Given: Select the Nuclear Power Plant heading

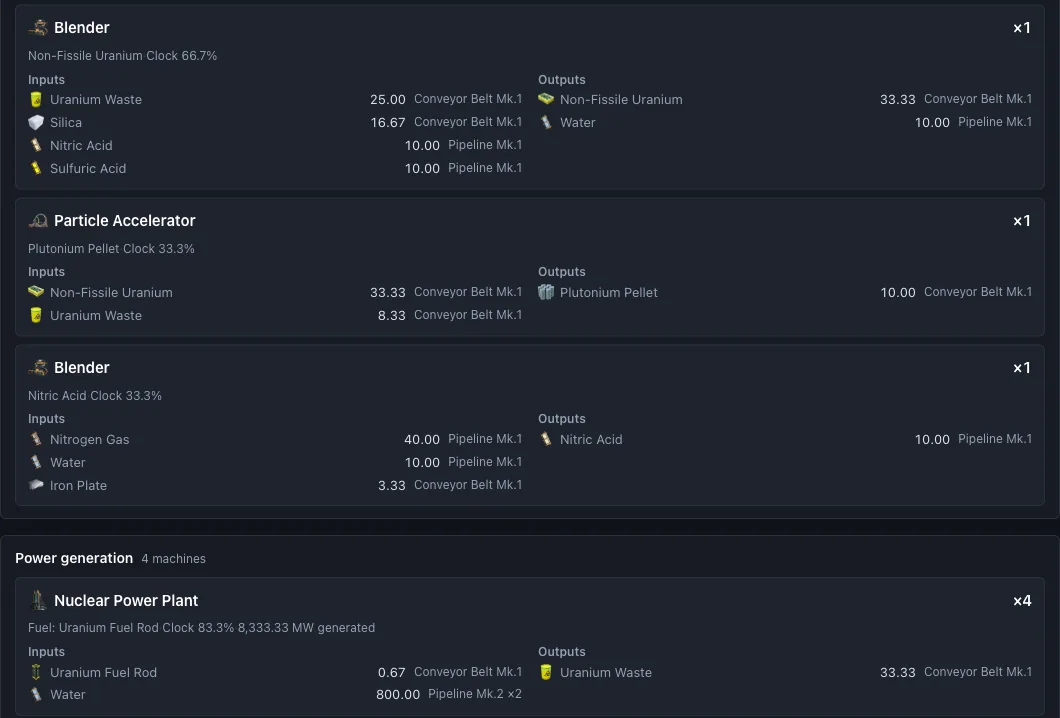Looking at the screenshot, I should pyautogui.click(x=126, y=600).
